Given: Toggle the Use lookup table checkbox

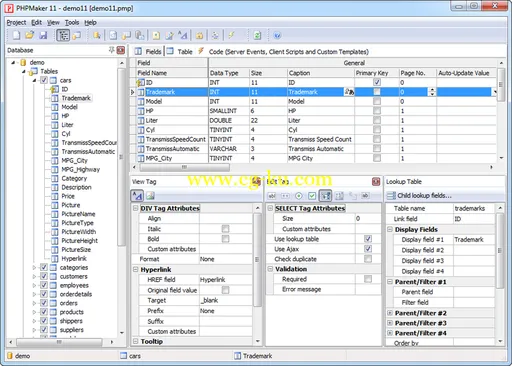Looking at the screenshot, I should (x=368, y=239).
